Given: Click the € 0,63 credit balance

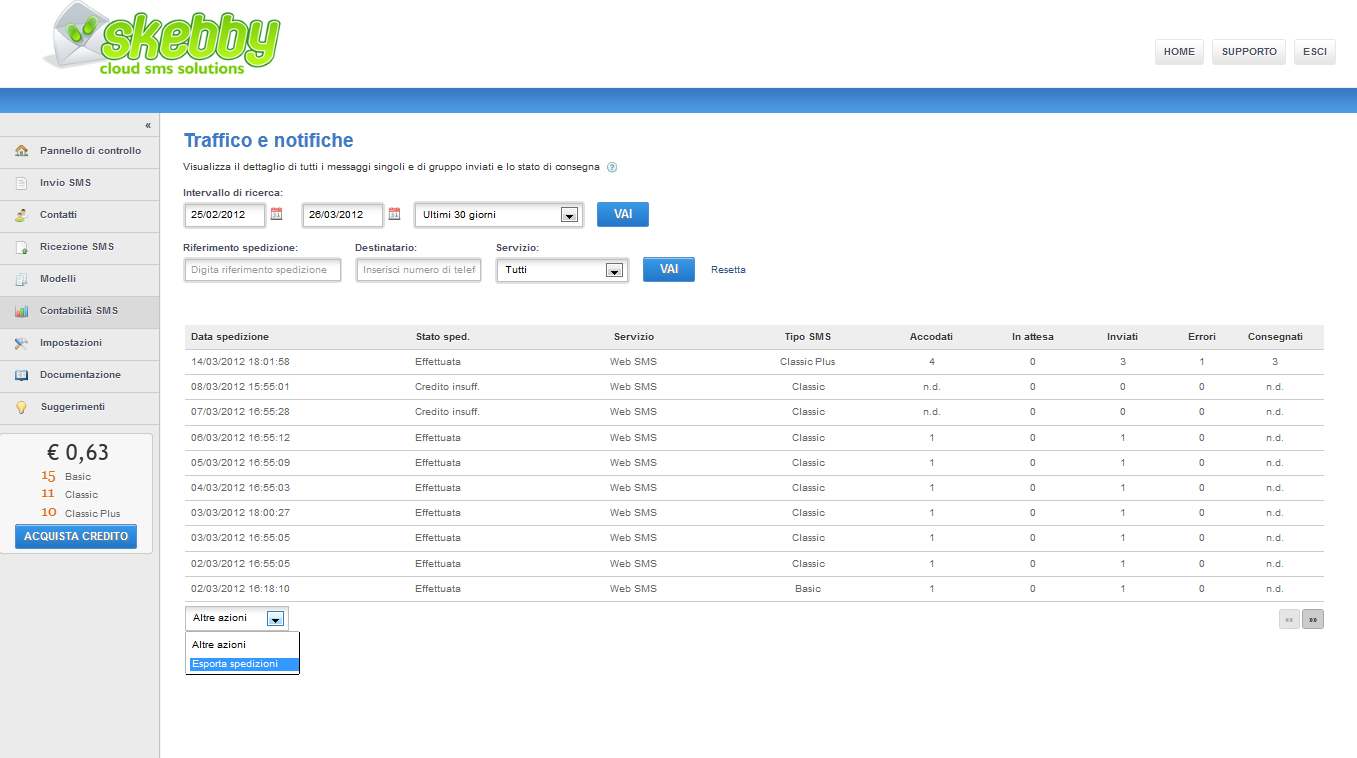Looking at the screenshot, I should point(77,453).
